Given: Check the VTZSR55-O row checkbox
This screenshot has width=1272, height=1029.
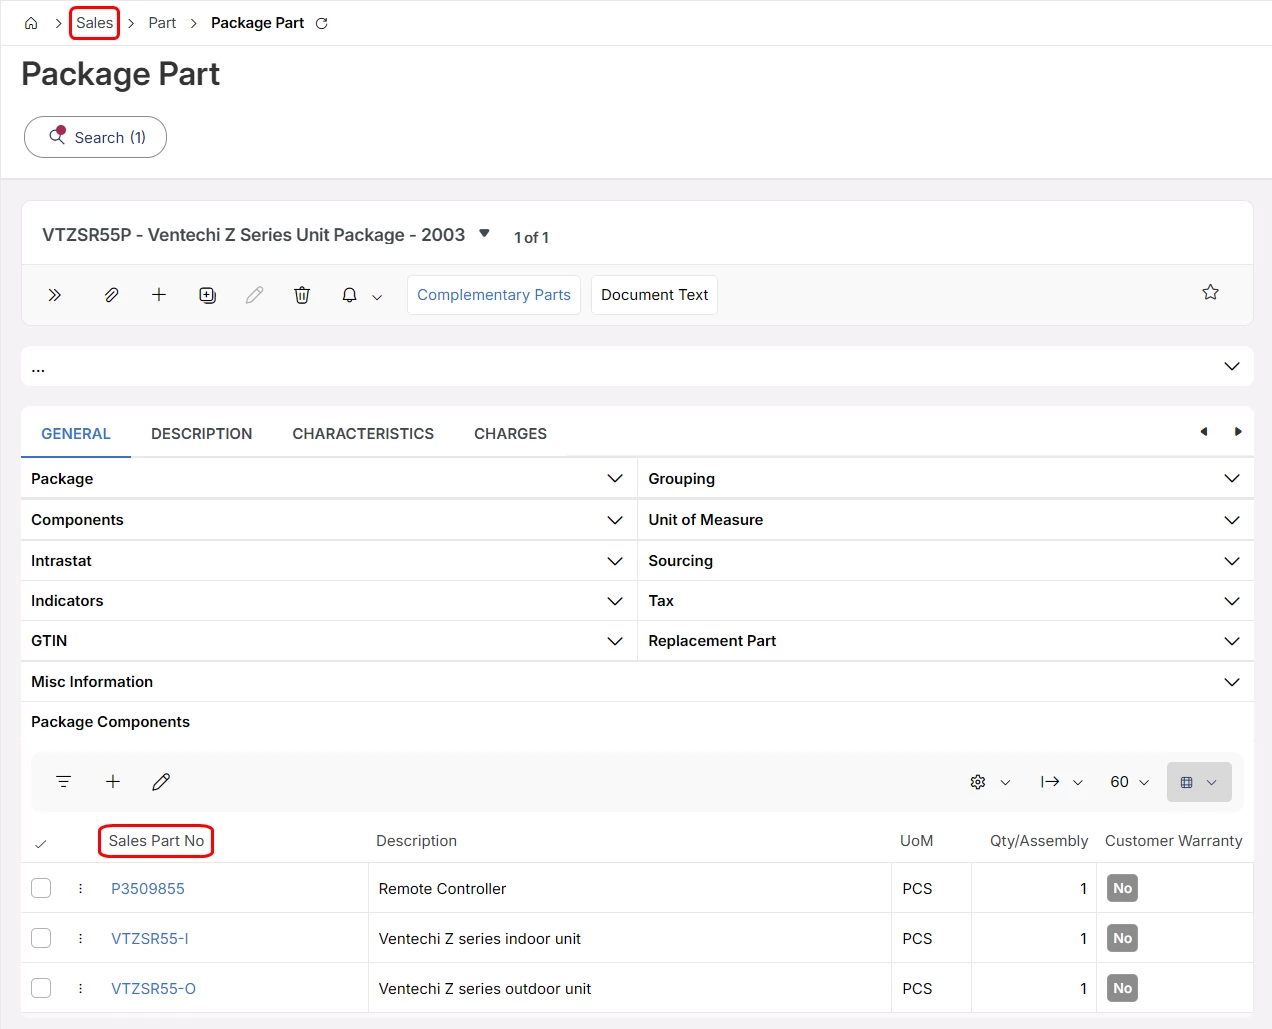Looking at the screenshot, I should (41, 988).
